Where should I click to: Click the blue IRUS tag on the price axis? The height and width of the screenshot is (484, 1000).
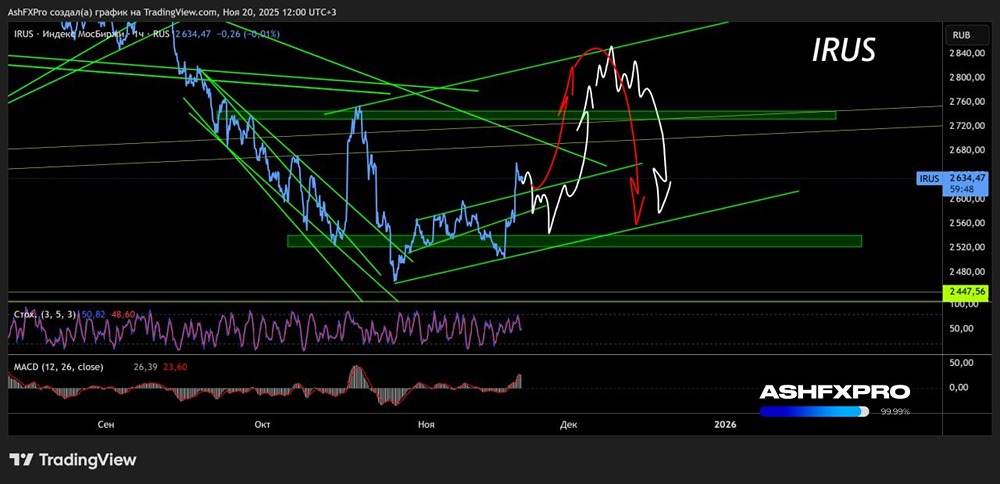coord(930,179)
